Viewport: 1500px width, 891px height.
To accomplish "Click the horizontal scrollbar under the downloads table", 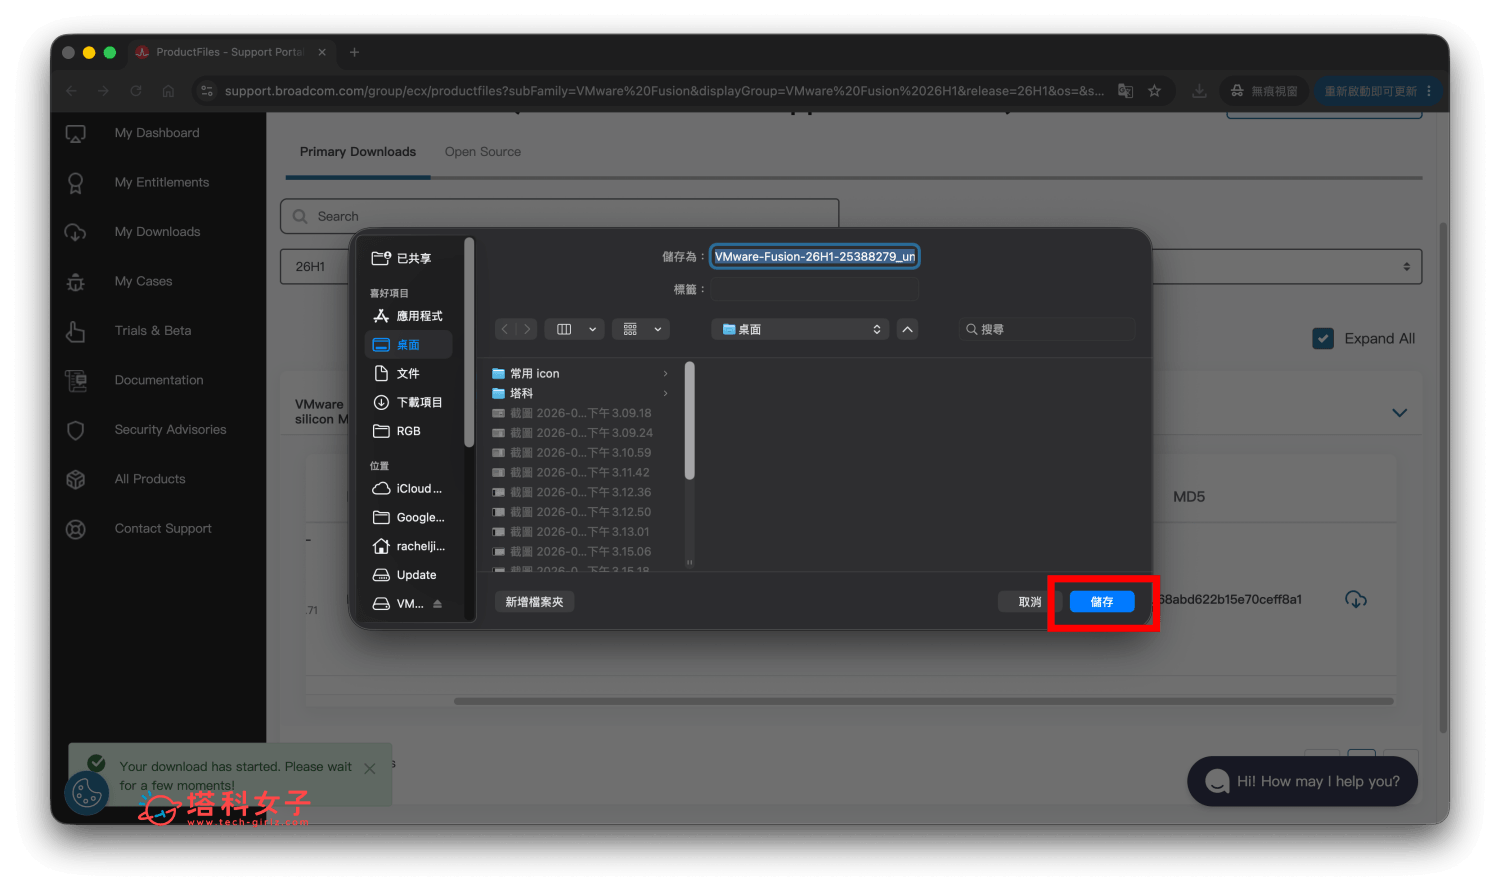I will coord(923,701).
